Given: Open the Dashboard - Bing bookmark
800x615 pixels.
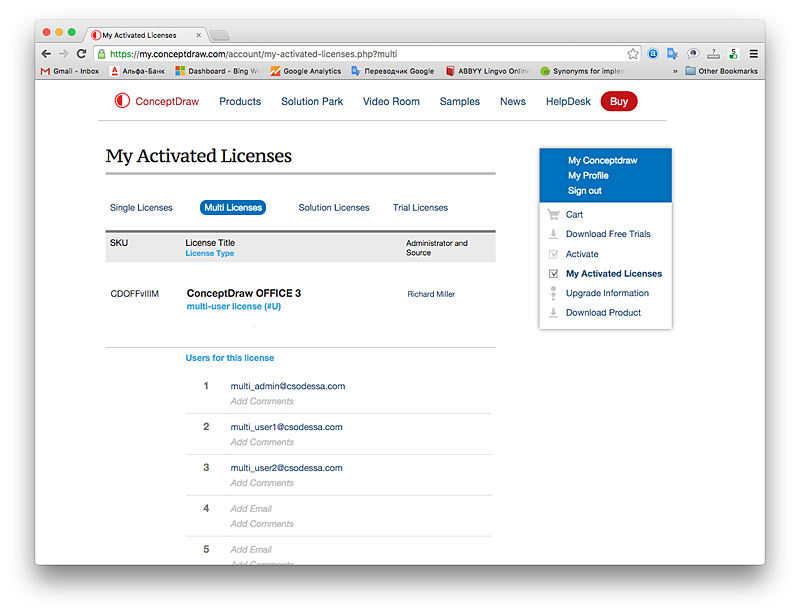Looking at the screenshot, I should click(x=218, y=71).
